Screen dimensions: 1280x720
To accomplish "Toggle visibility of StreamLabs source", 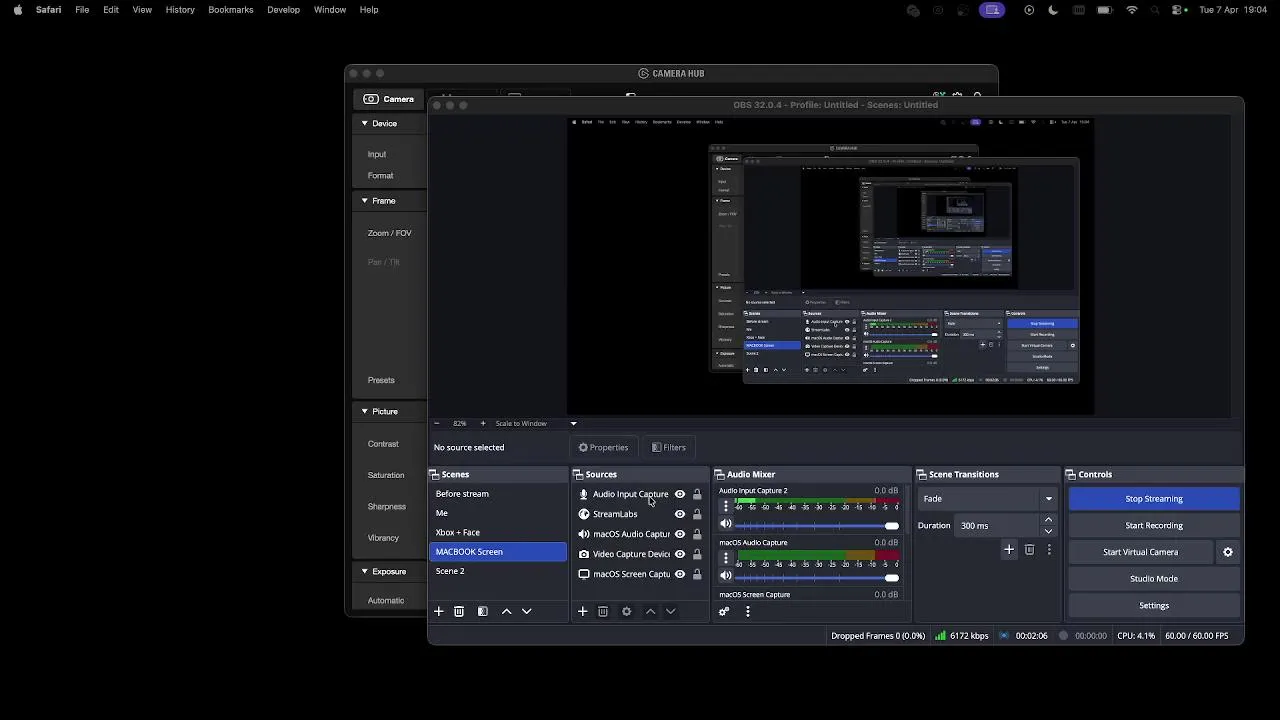I will coord(680,514).
